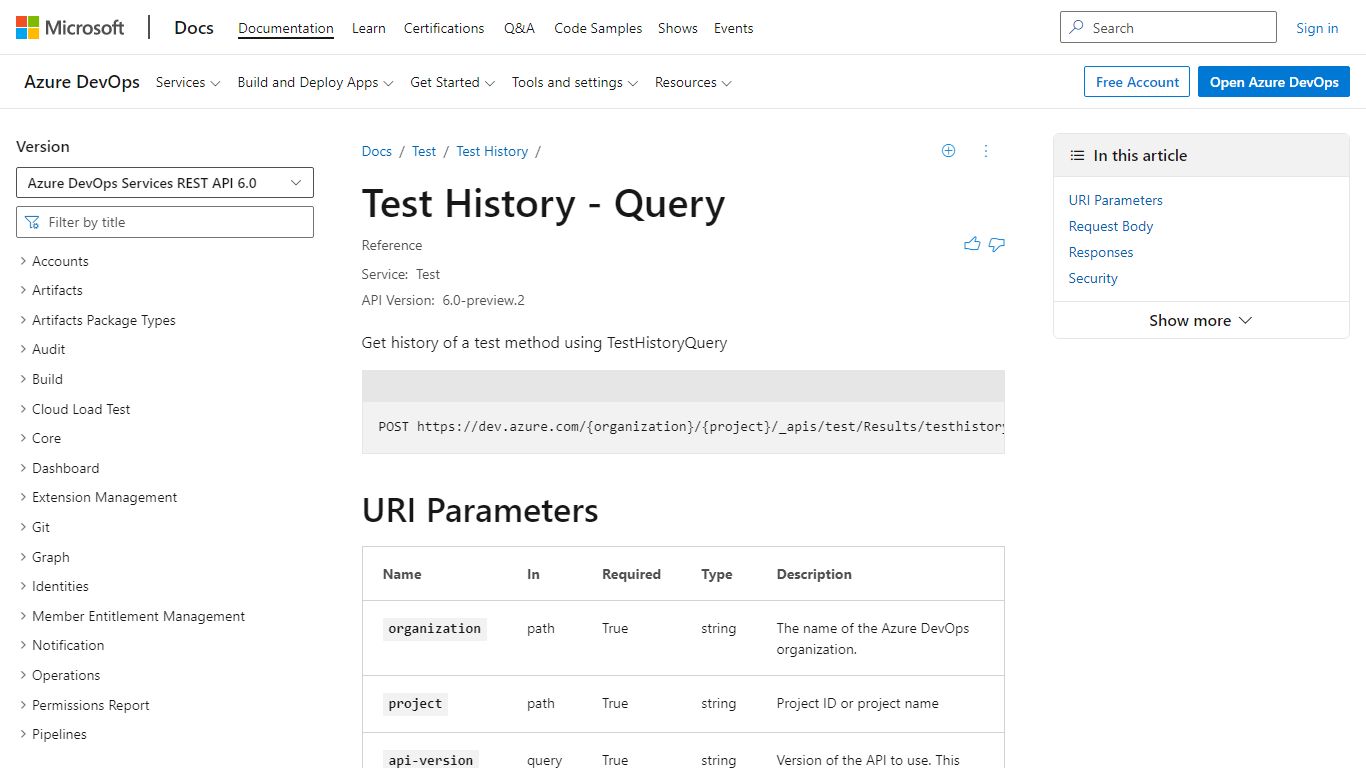Expand the Accounts tree node
The image size is (1366, 768).
pyautogui.click(x=23, y=261)
